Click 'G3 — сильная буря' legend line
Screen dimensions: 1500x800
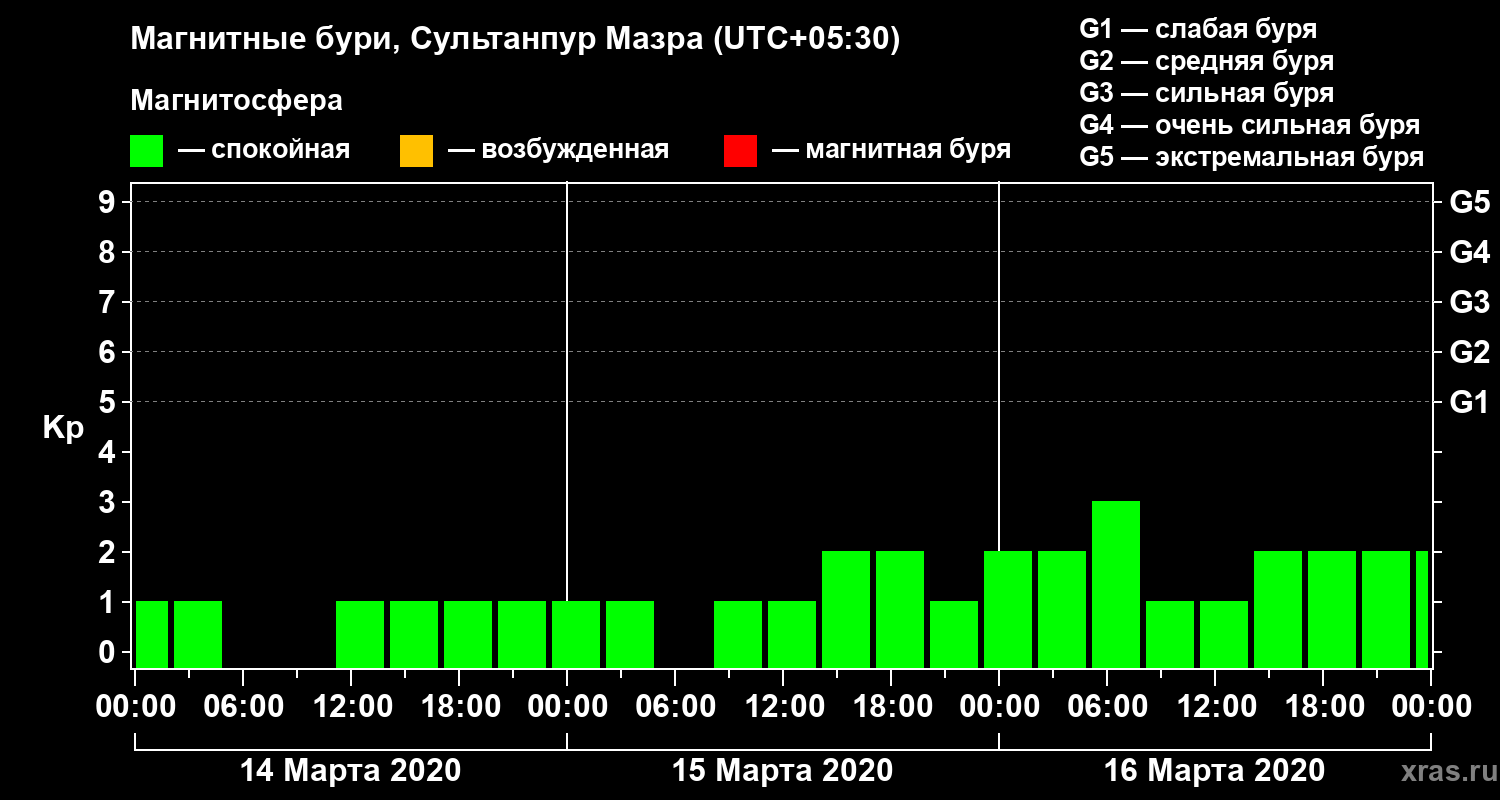pyautogui.click(x=1207, y=93)
